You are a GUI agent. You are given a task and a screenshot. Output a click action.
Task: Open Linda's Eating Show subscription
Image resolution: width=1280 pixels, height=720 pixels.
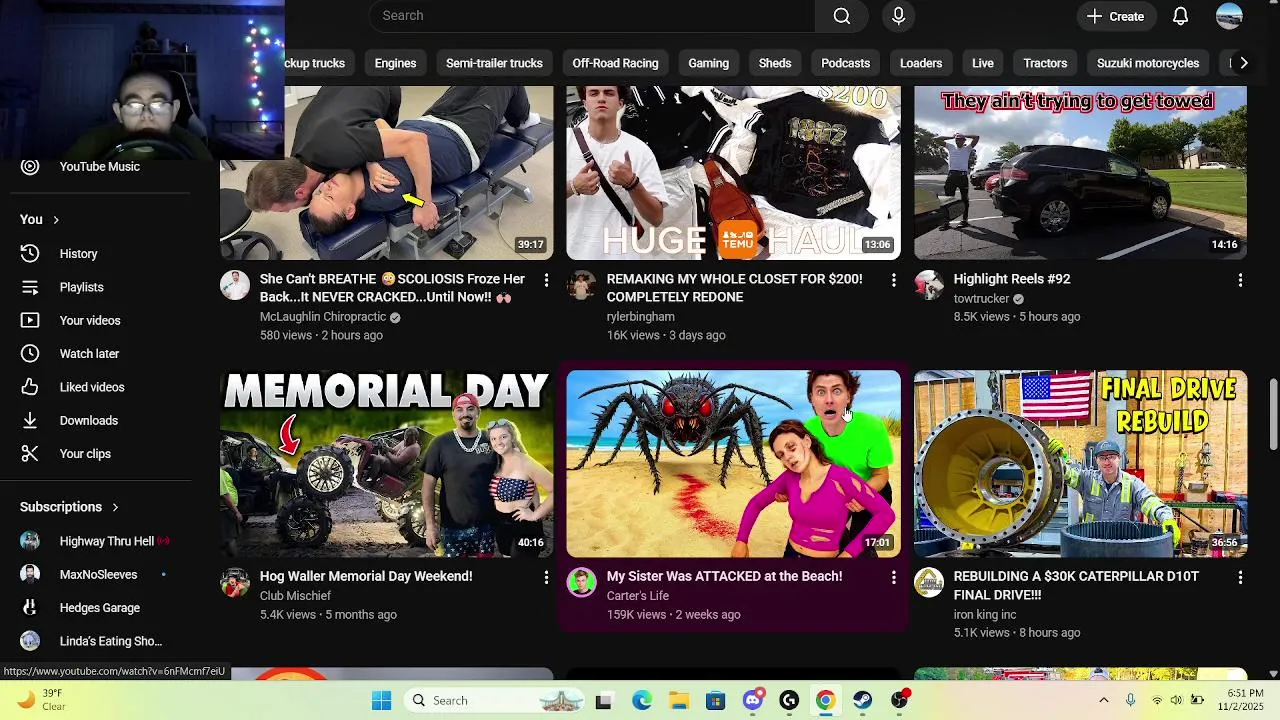point(110,641)
